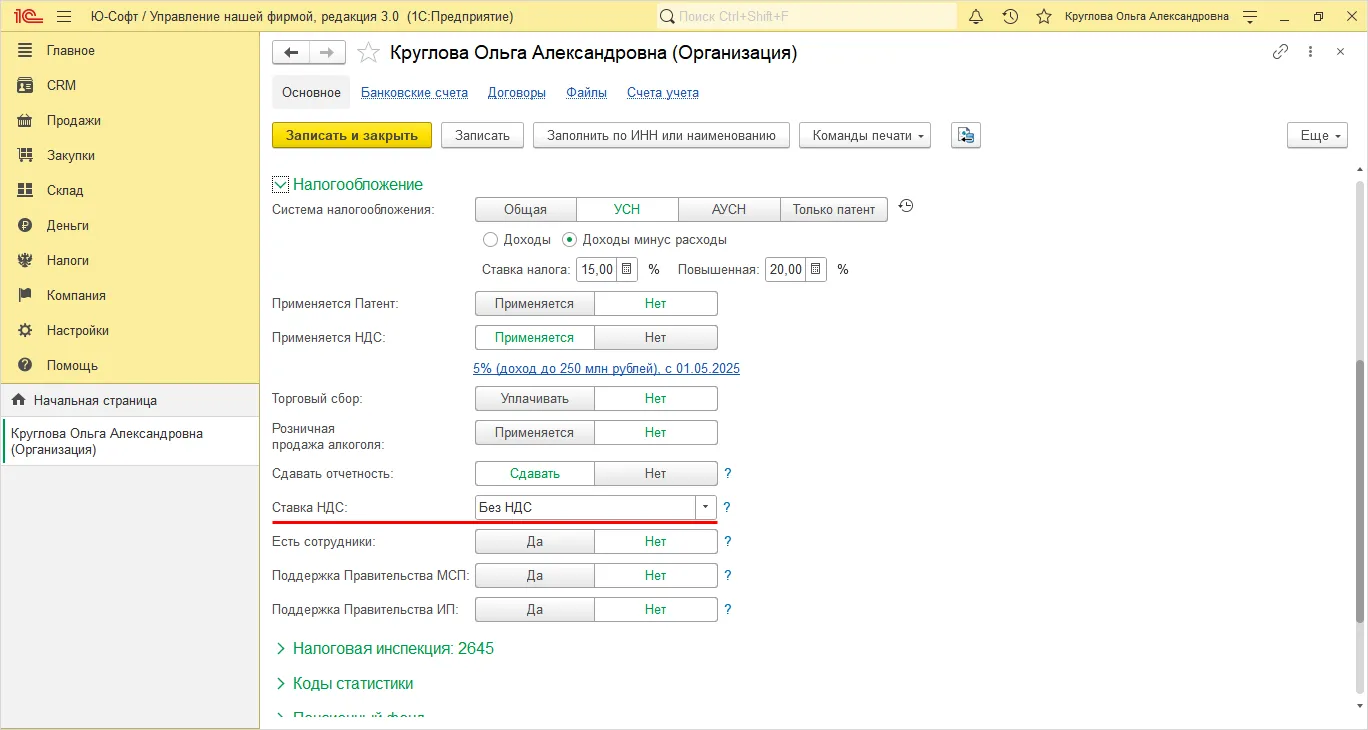Click the report icon button after Команды печати
The height and width of the screenshot is (730, 1368).
966,135
